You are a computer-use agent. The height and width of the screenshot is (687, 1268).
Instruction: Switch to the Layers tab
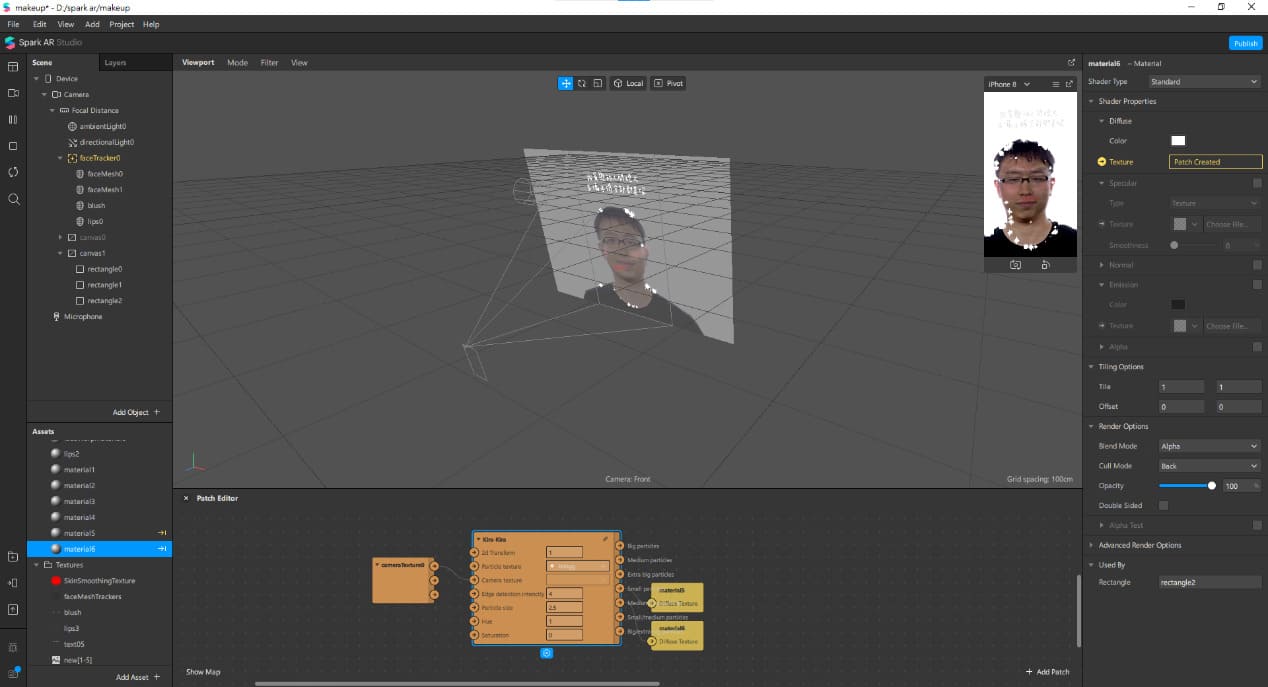tap(115, 62)
